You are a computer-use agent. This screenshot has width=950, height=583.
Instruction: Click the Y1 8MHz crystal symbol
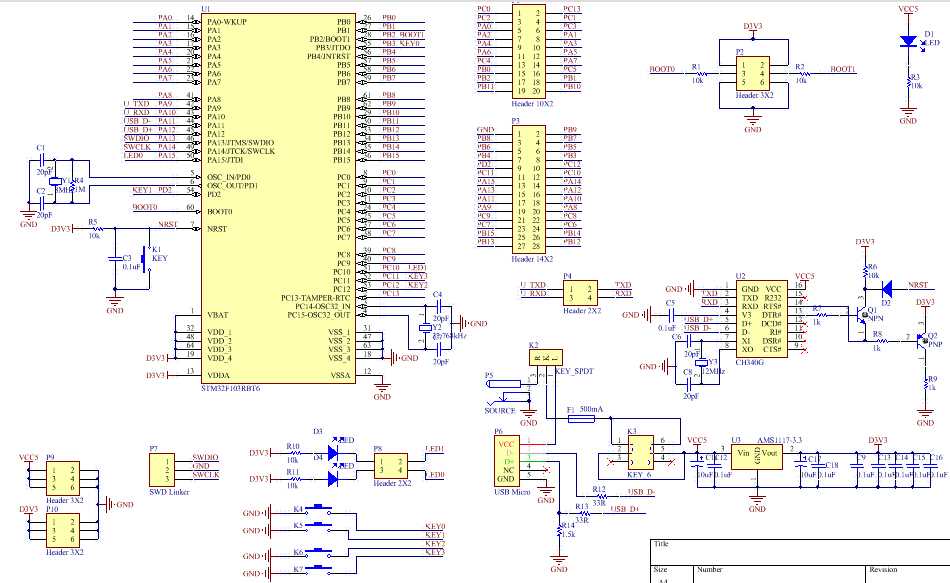56,181
